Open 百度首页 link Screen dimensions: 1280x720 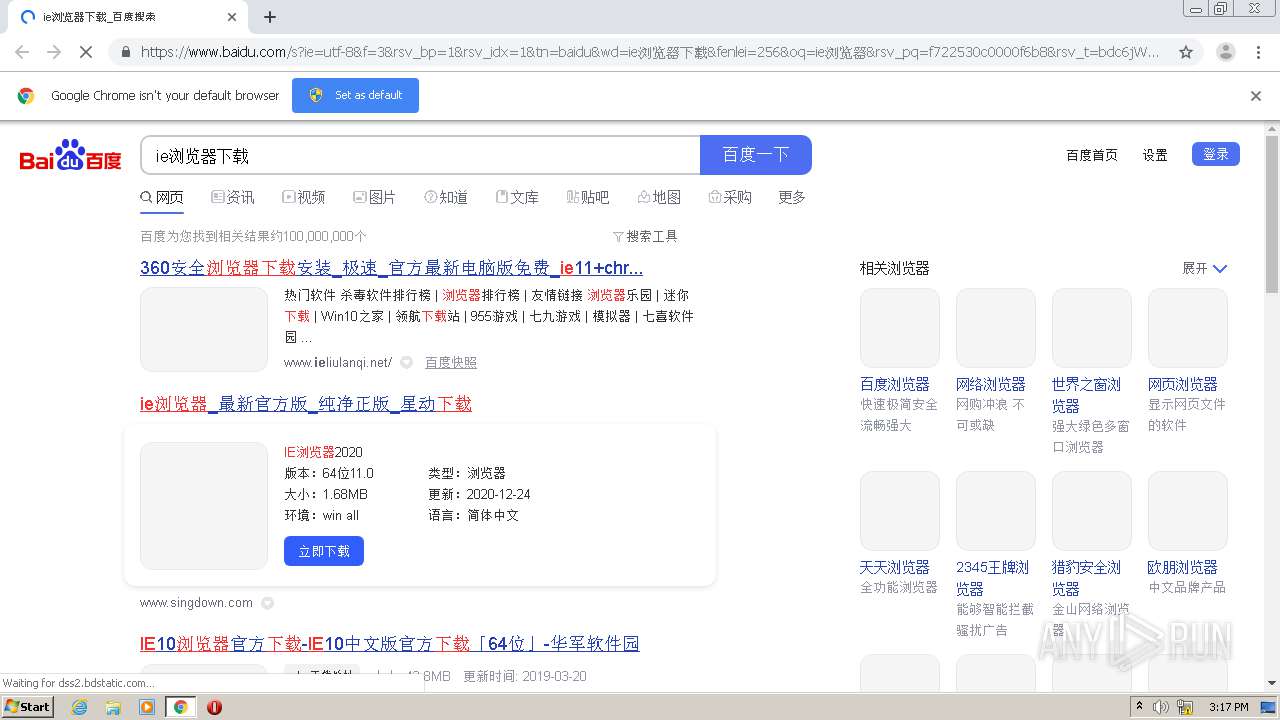[x=1092, y=155]
